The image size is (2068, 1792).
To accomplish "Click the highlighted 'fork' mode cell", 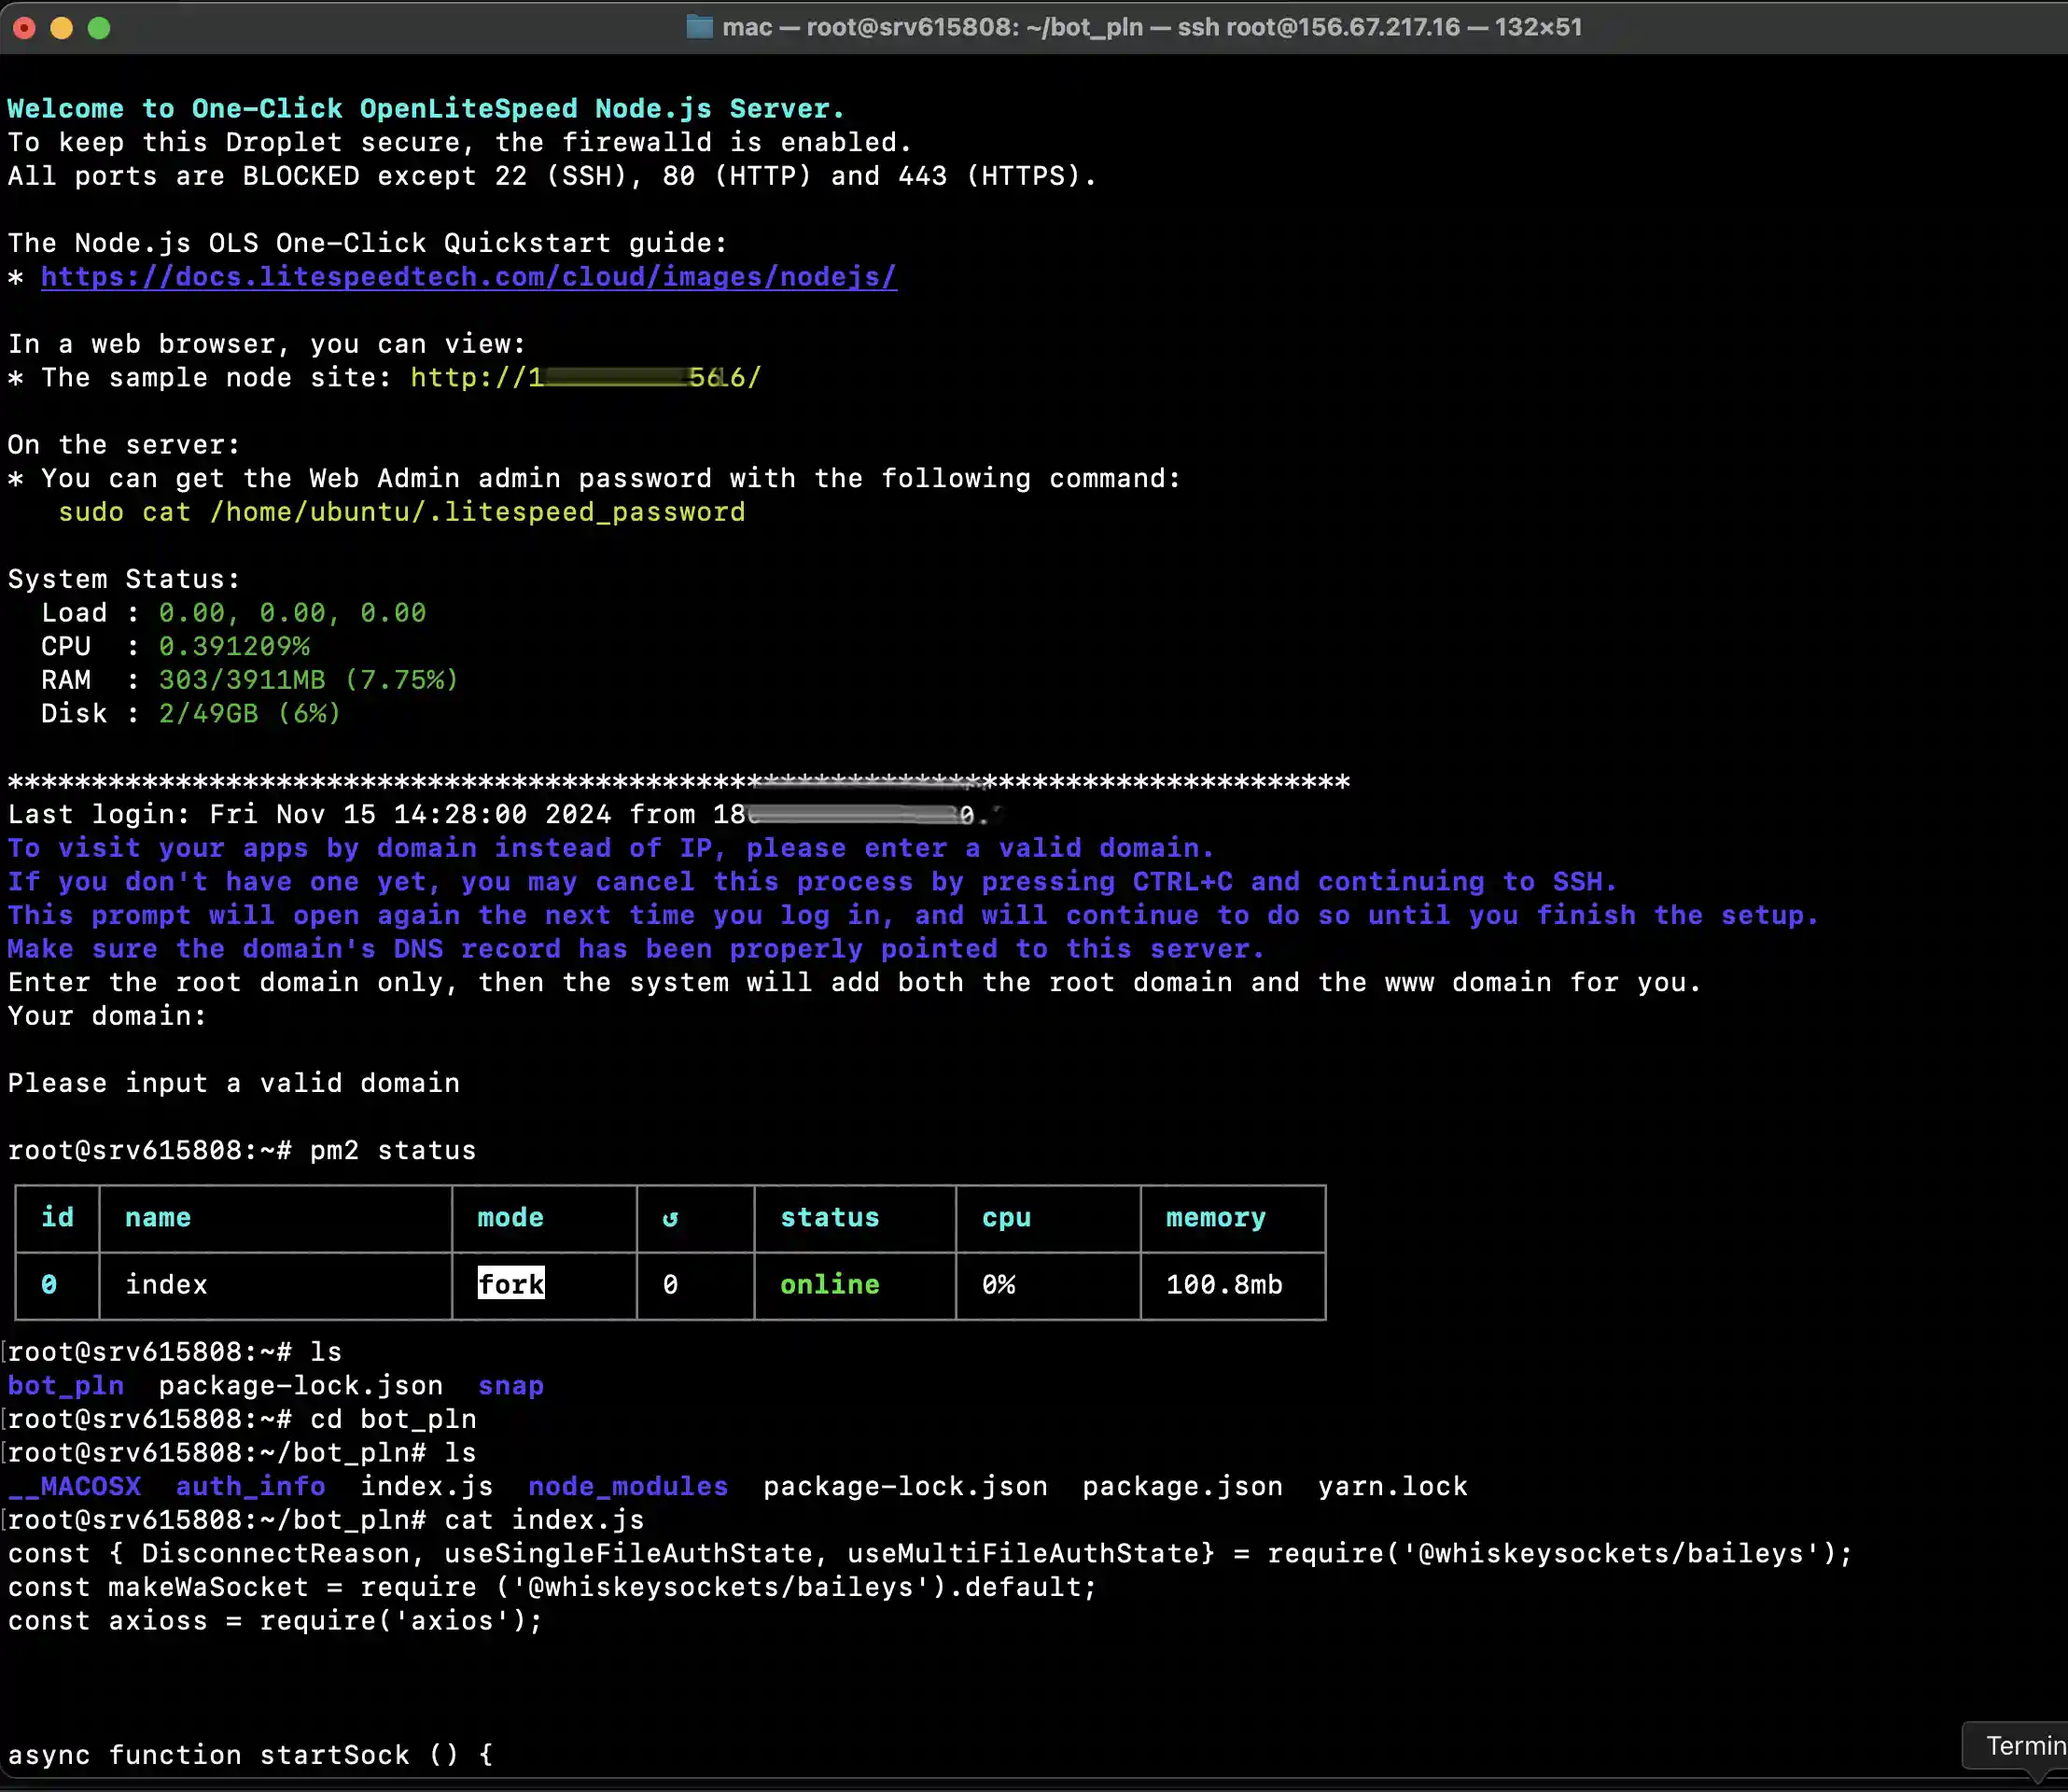I will click(x=510, y=1284).
